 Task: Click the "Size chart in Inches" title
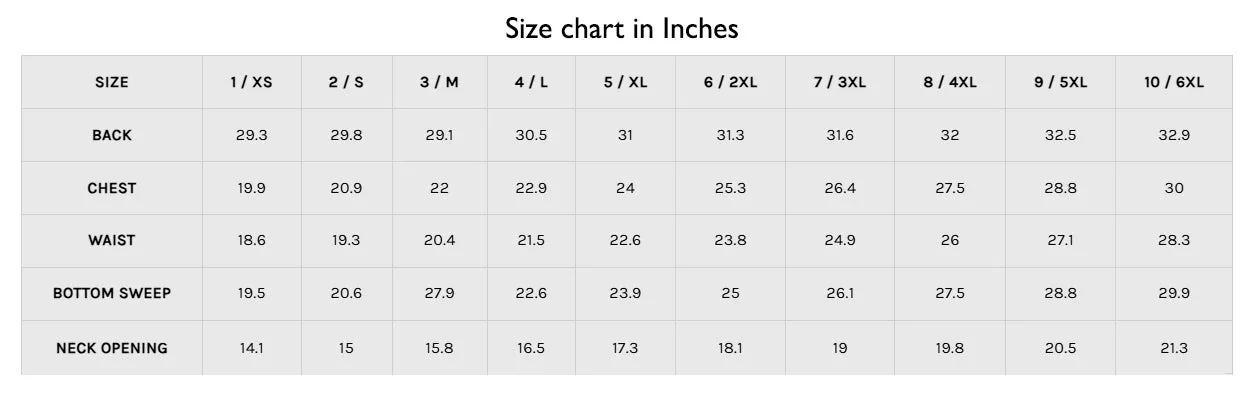(x=621, y=28)
